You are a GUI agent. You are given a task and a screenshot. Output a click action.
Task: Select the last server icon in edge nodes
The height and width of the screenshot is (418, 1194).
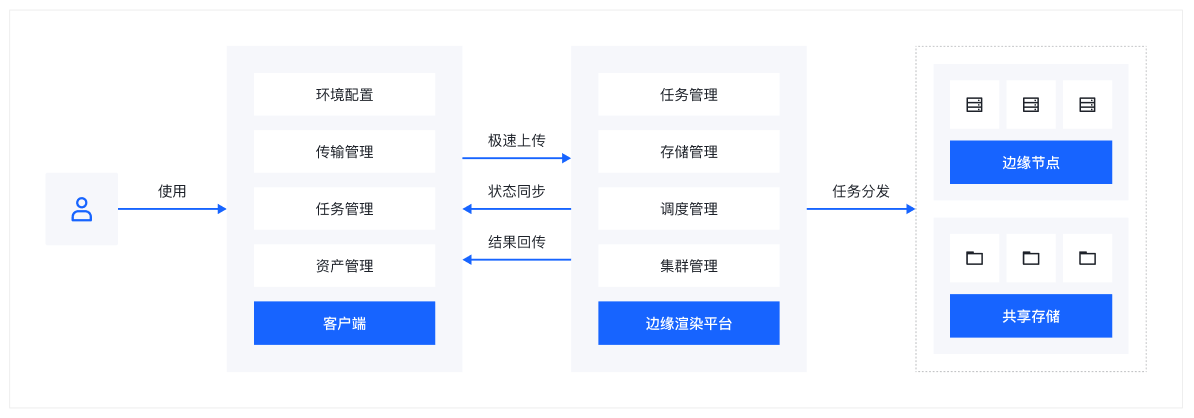1088,104
